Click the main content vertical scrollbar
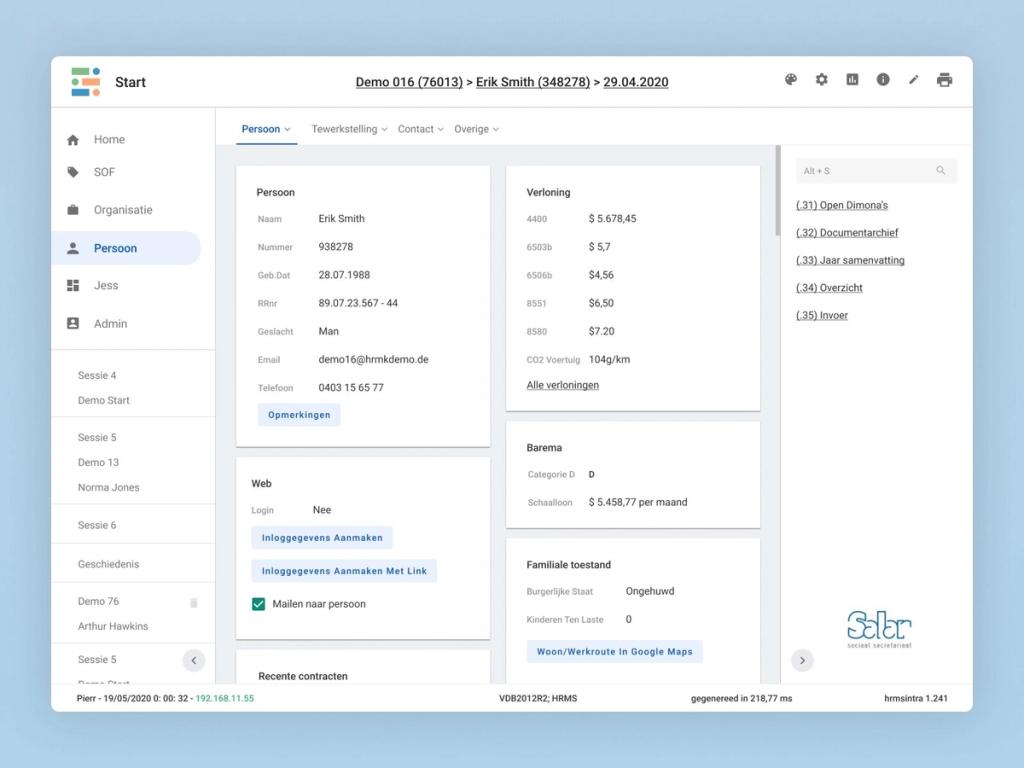Screen dimensions: 1024x768 click(777, 191)
